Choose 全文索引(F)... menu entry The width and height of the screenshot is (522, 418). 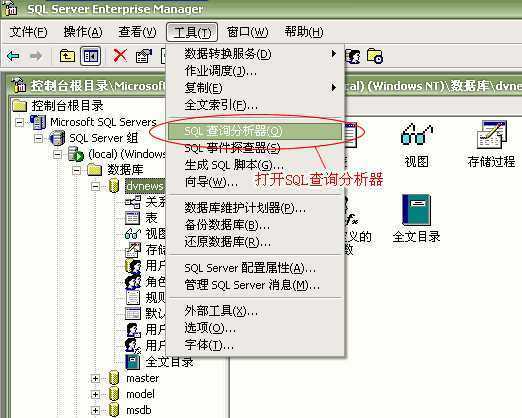tap(256, 105)
